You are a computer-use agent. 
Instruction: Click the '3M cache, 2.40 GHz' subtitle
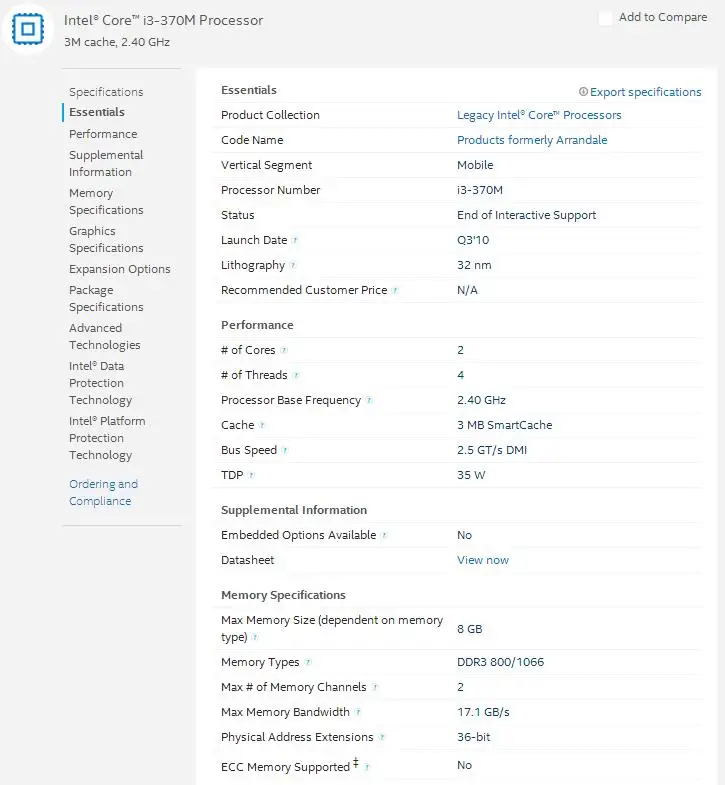point(117,42)
